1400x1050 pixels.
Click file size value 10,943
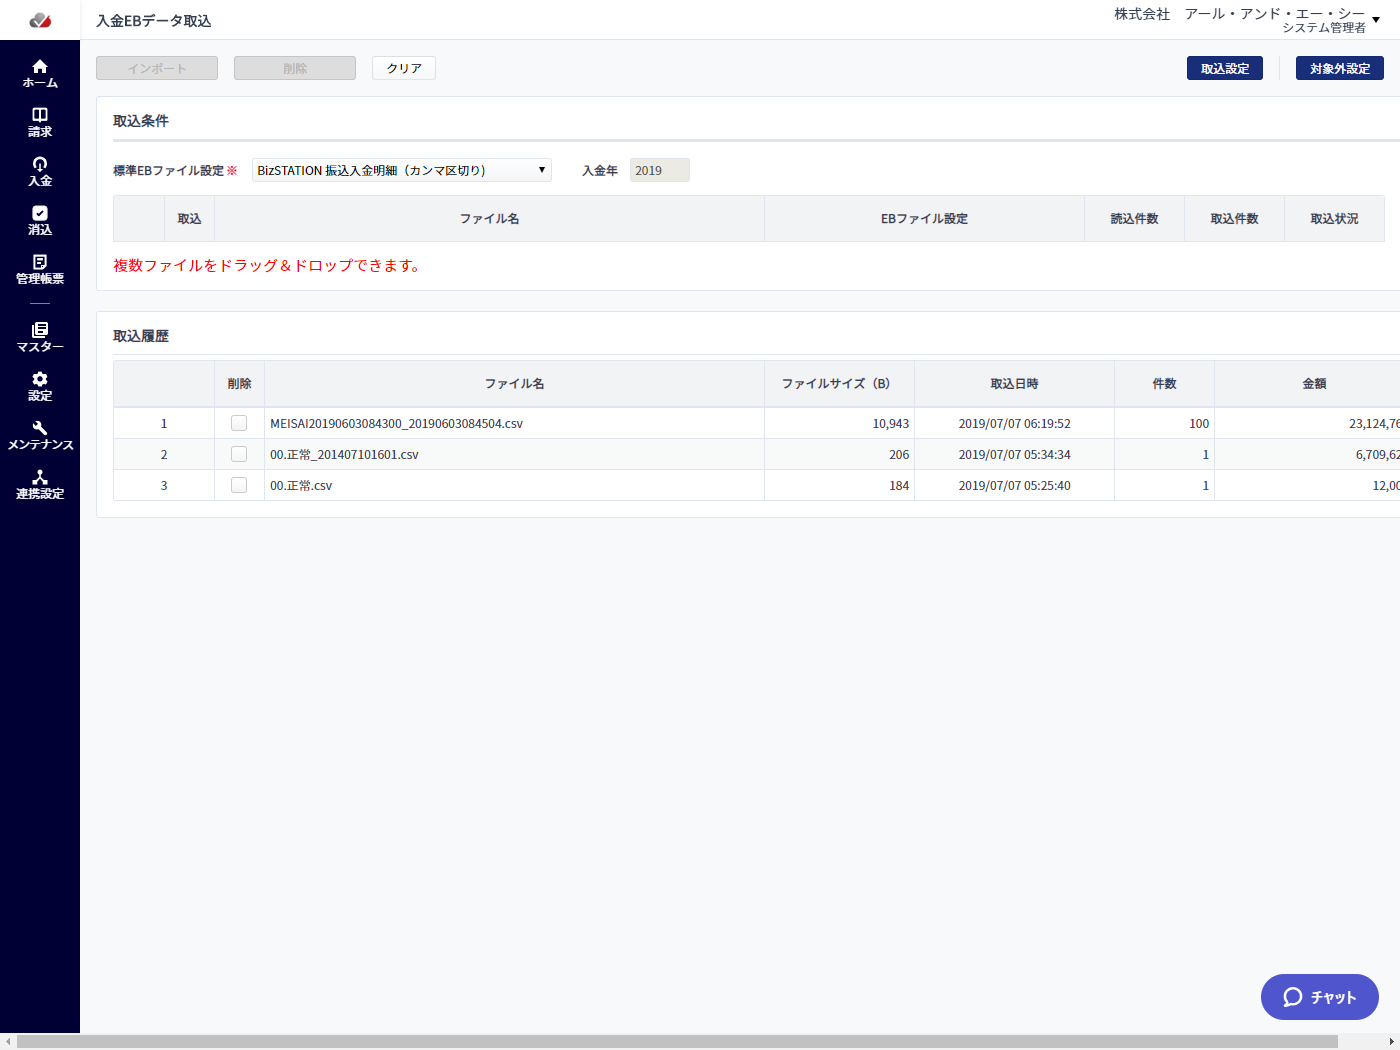890,423
